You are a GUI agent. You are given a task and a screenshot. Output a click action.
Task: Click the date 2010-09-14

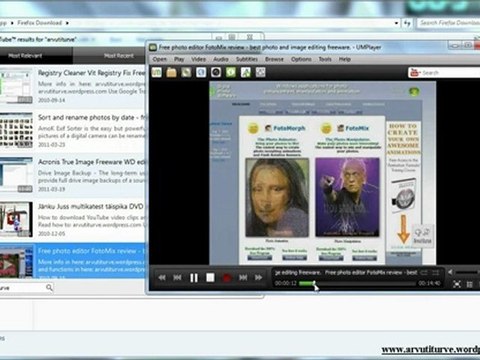pos(51,100)
